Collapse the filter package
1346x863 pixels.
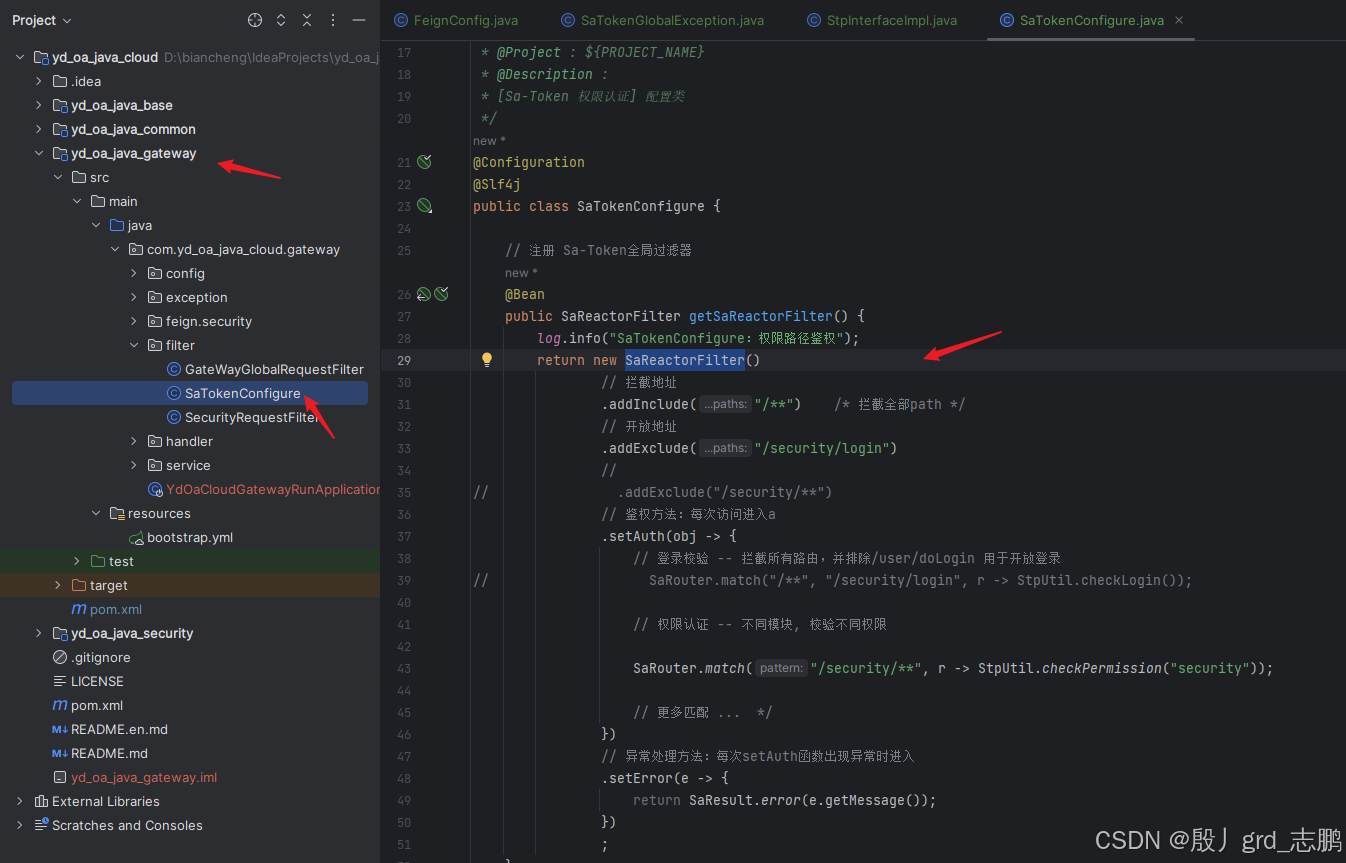134,345
